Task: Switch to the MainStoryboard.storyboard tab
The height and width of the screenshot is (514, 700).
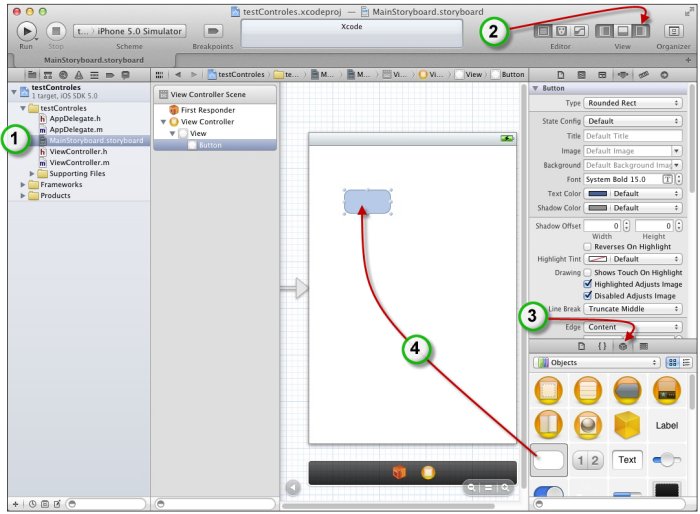Action: [x=94, y=60]
